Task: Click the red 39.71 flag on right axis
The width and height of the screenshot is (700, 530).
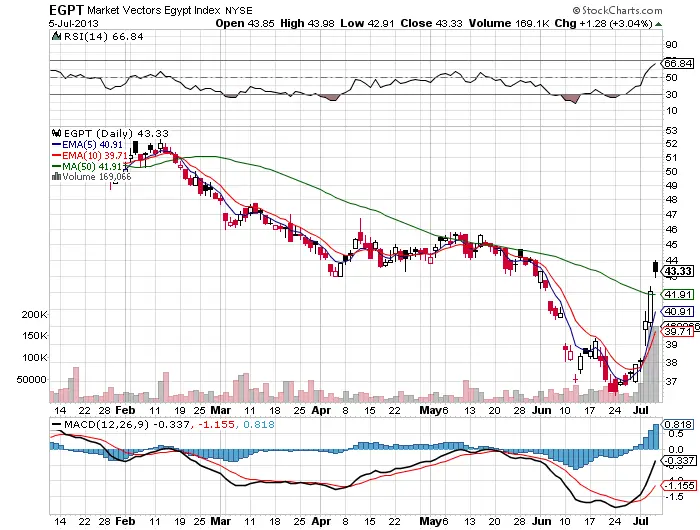Action: (x=678, y=331)
